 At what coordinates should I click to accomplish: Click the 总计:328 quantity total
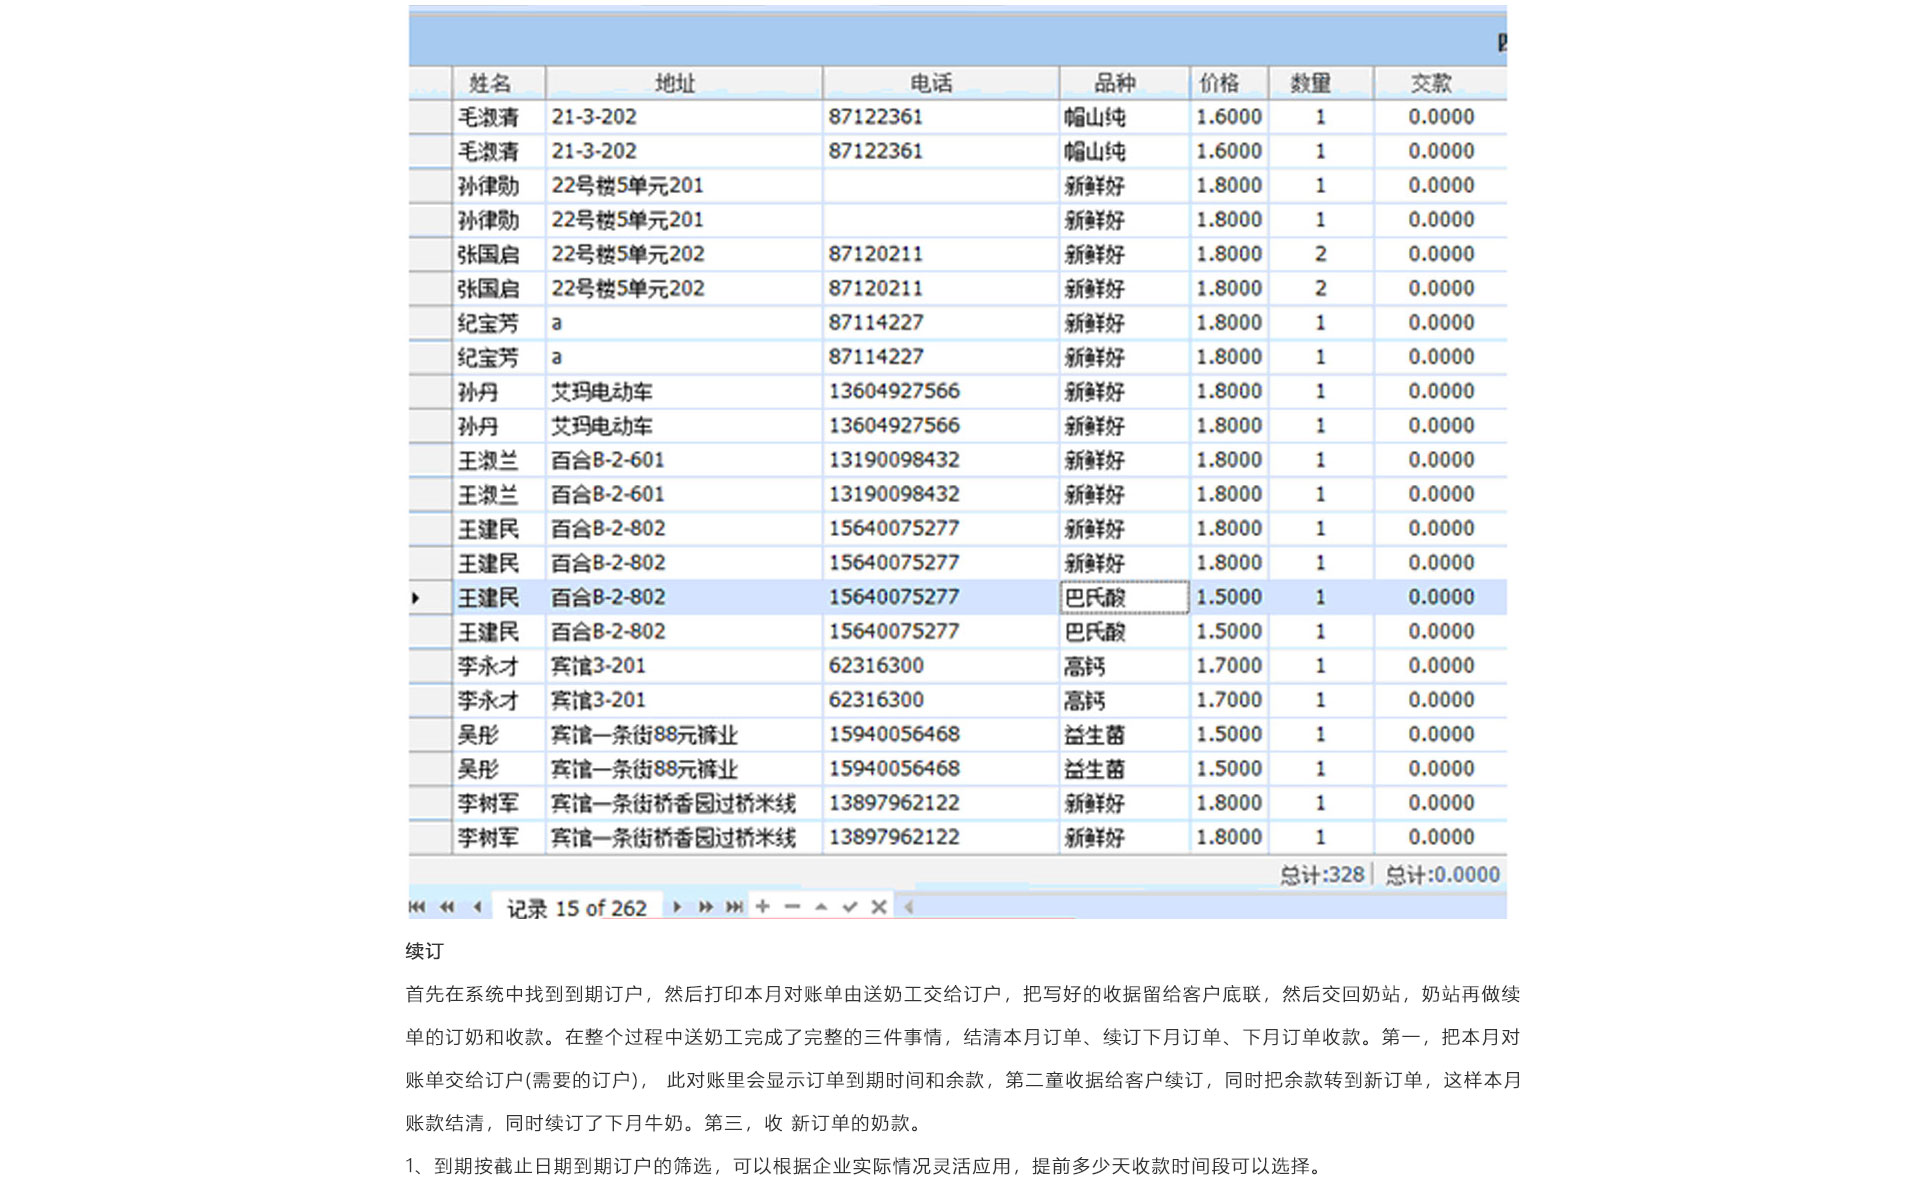click(1322, 875)
